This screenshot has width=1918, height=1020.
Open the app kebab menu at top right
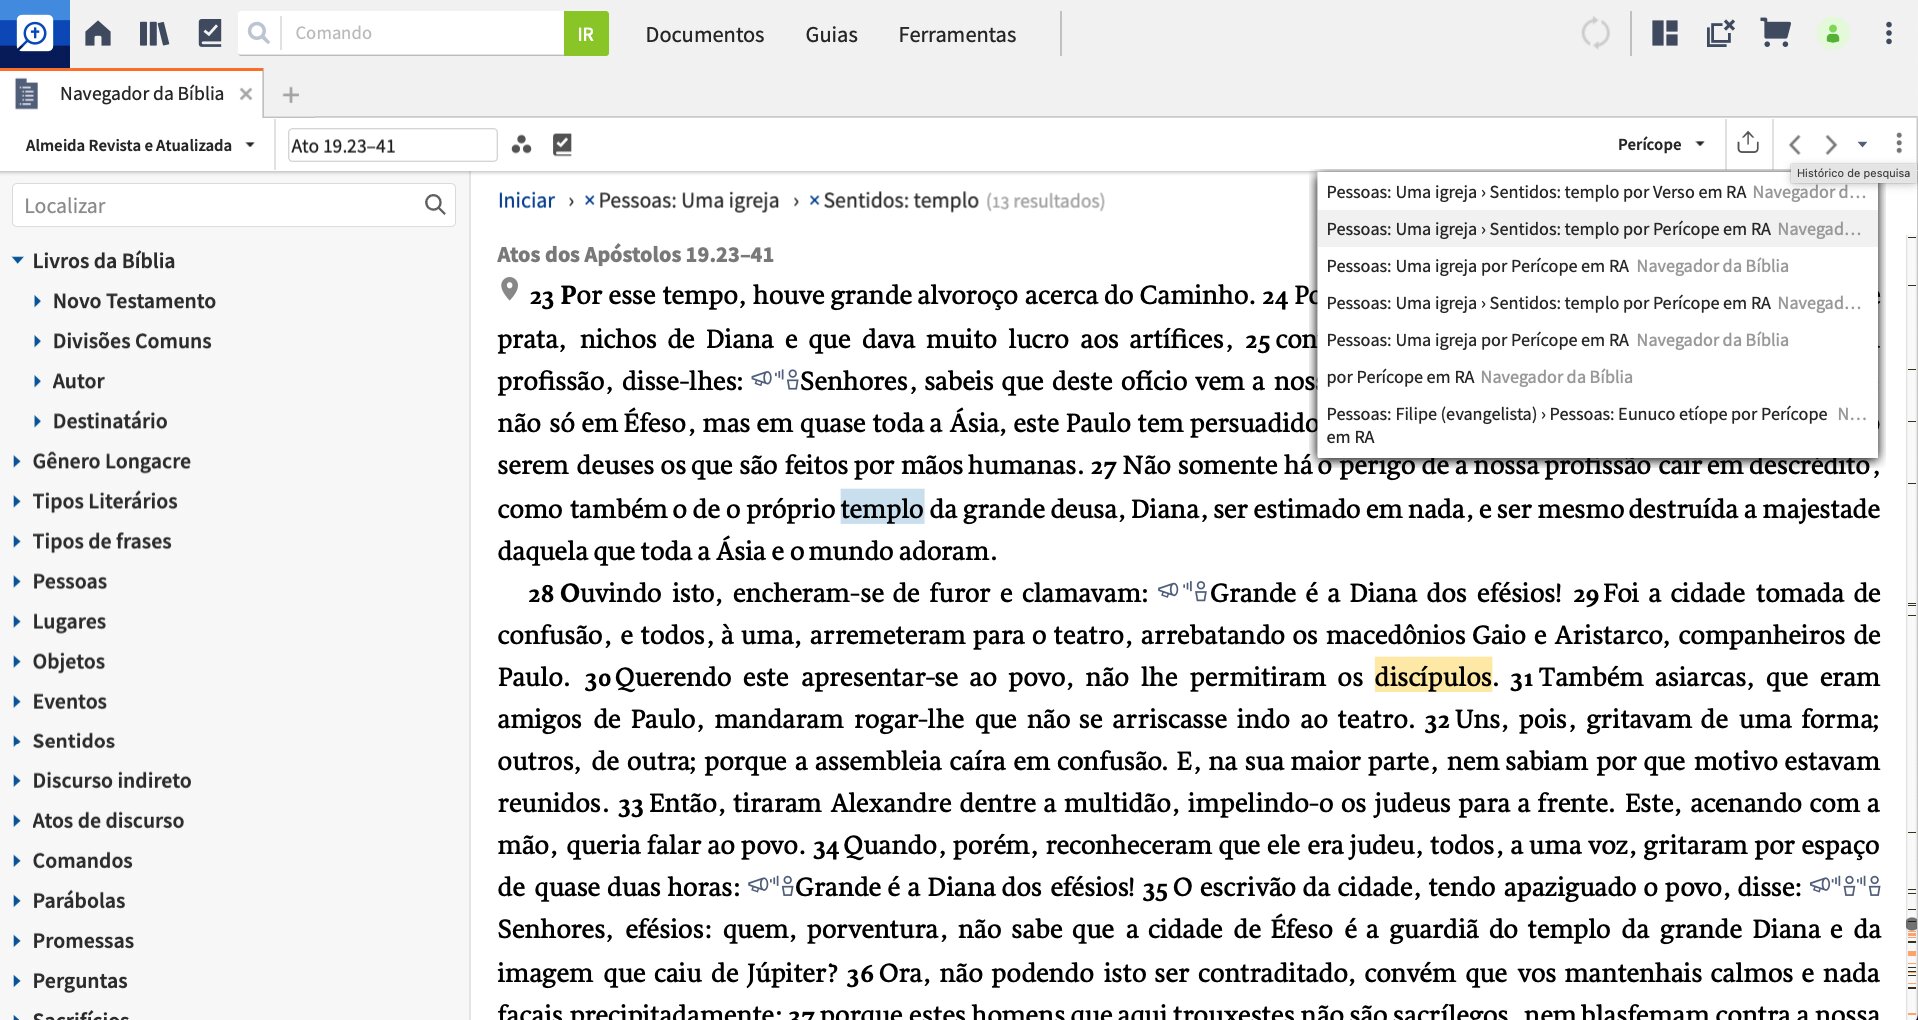pos(1888,34)
